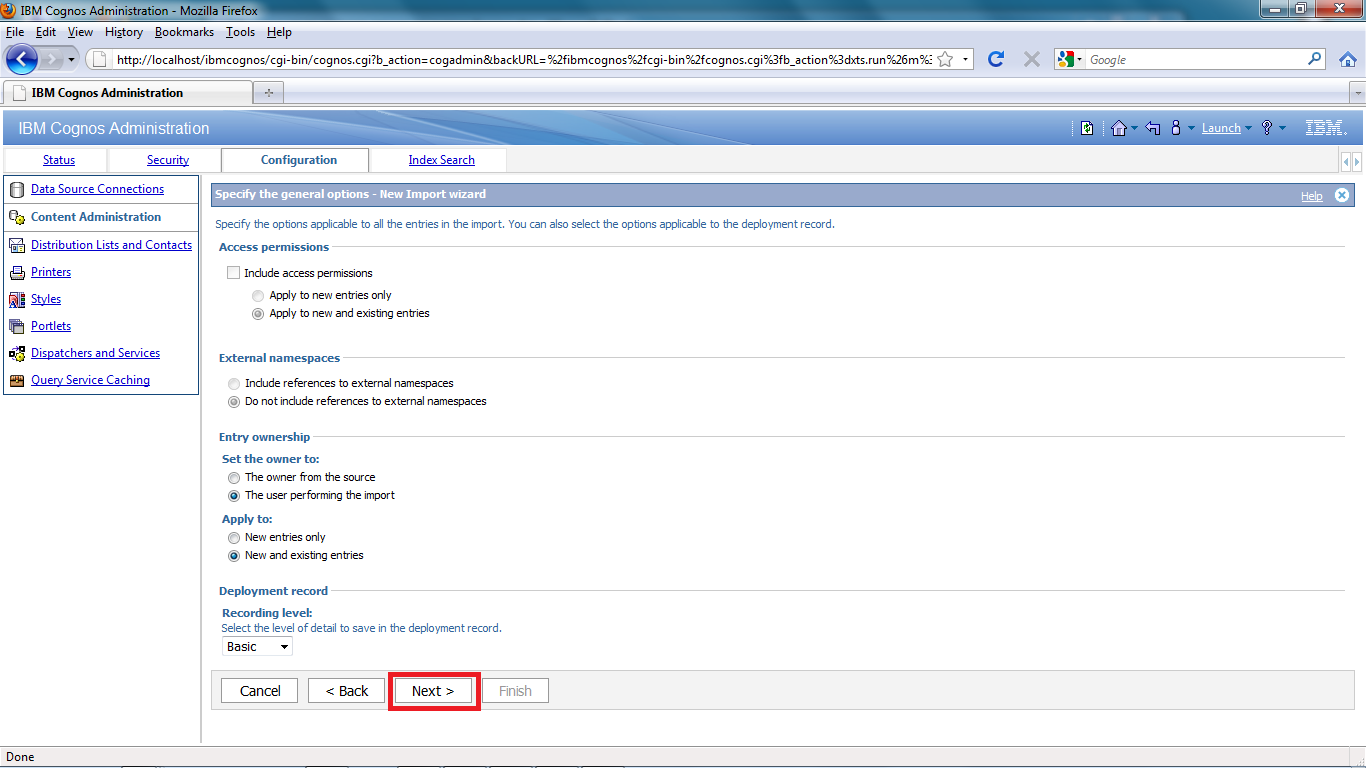Click the Cognos refresh page icon

[x=1087, y=128]
